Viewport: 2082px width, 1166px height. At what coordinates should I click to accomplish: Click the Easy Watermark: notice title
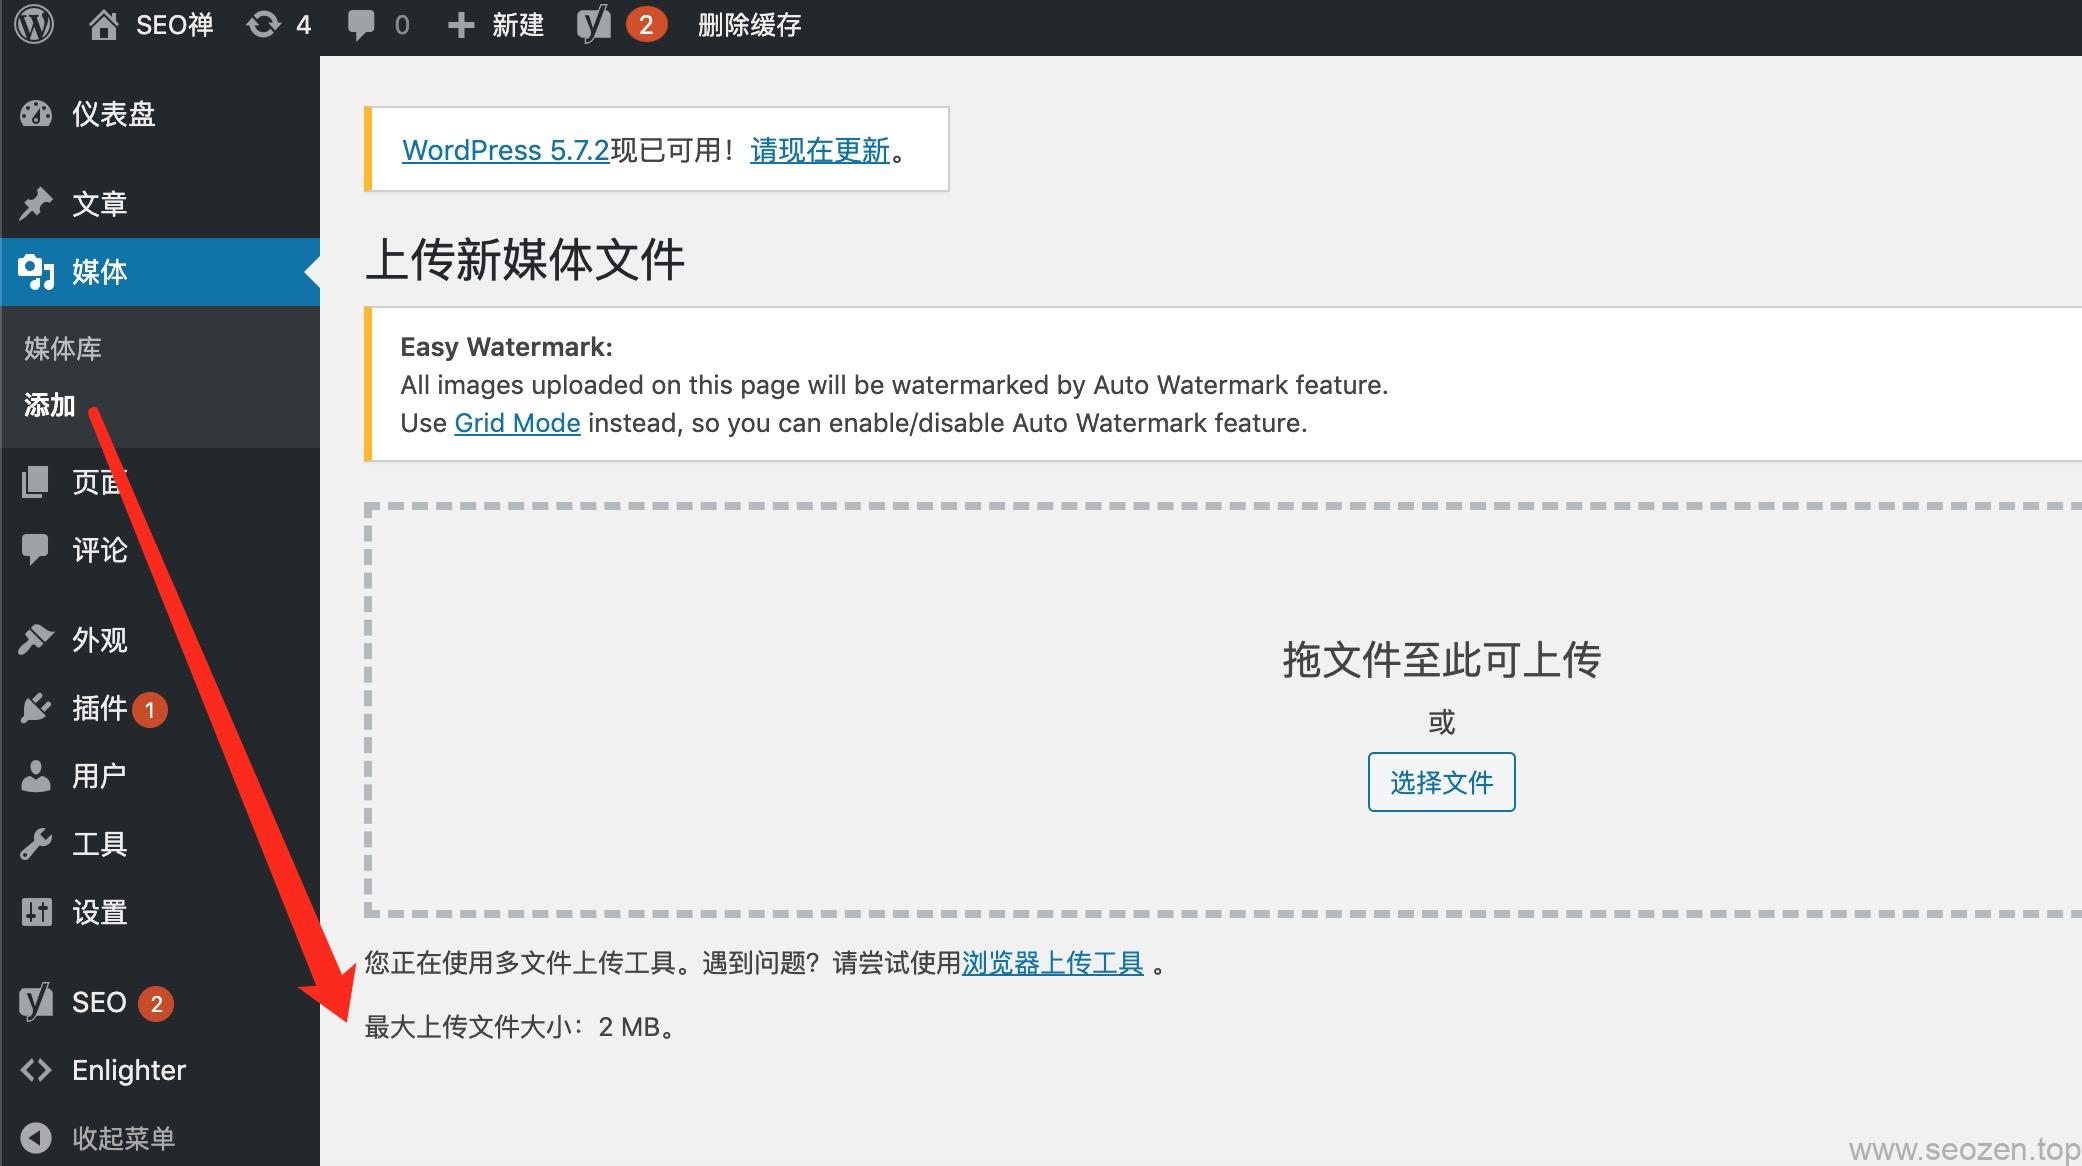[x=506, y=347]
